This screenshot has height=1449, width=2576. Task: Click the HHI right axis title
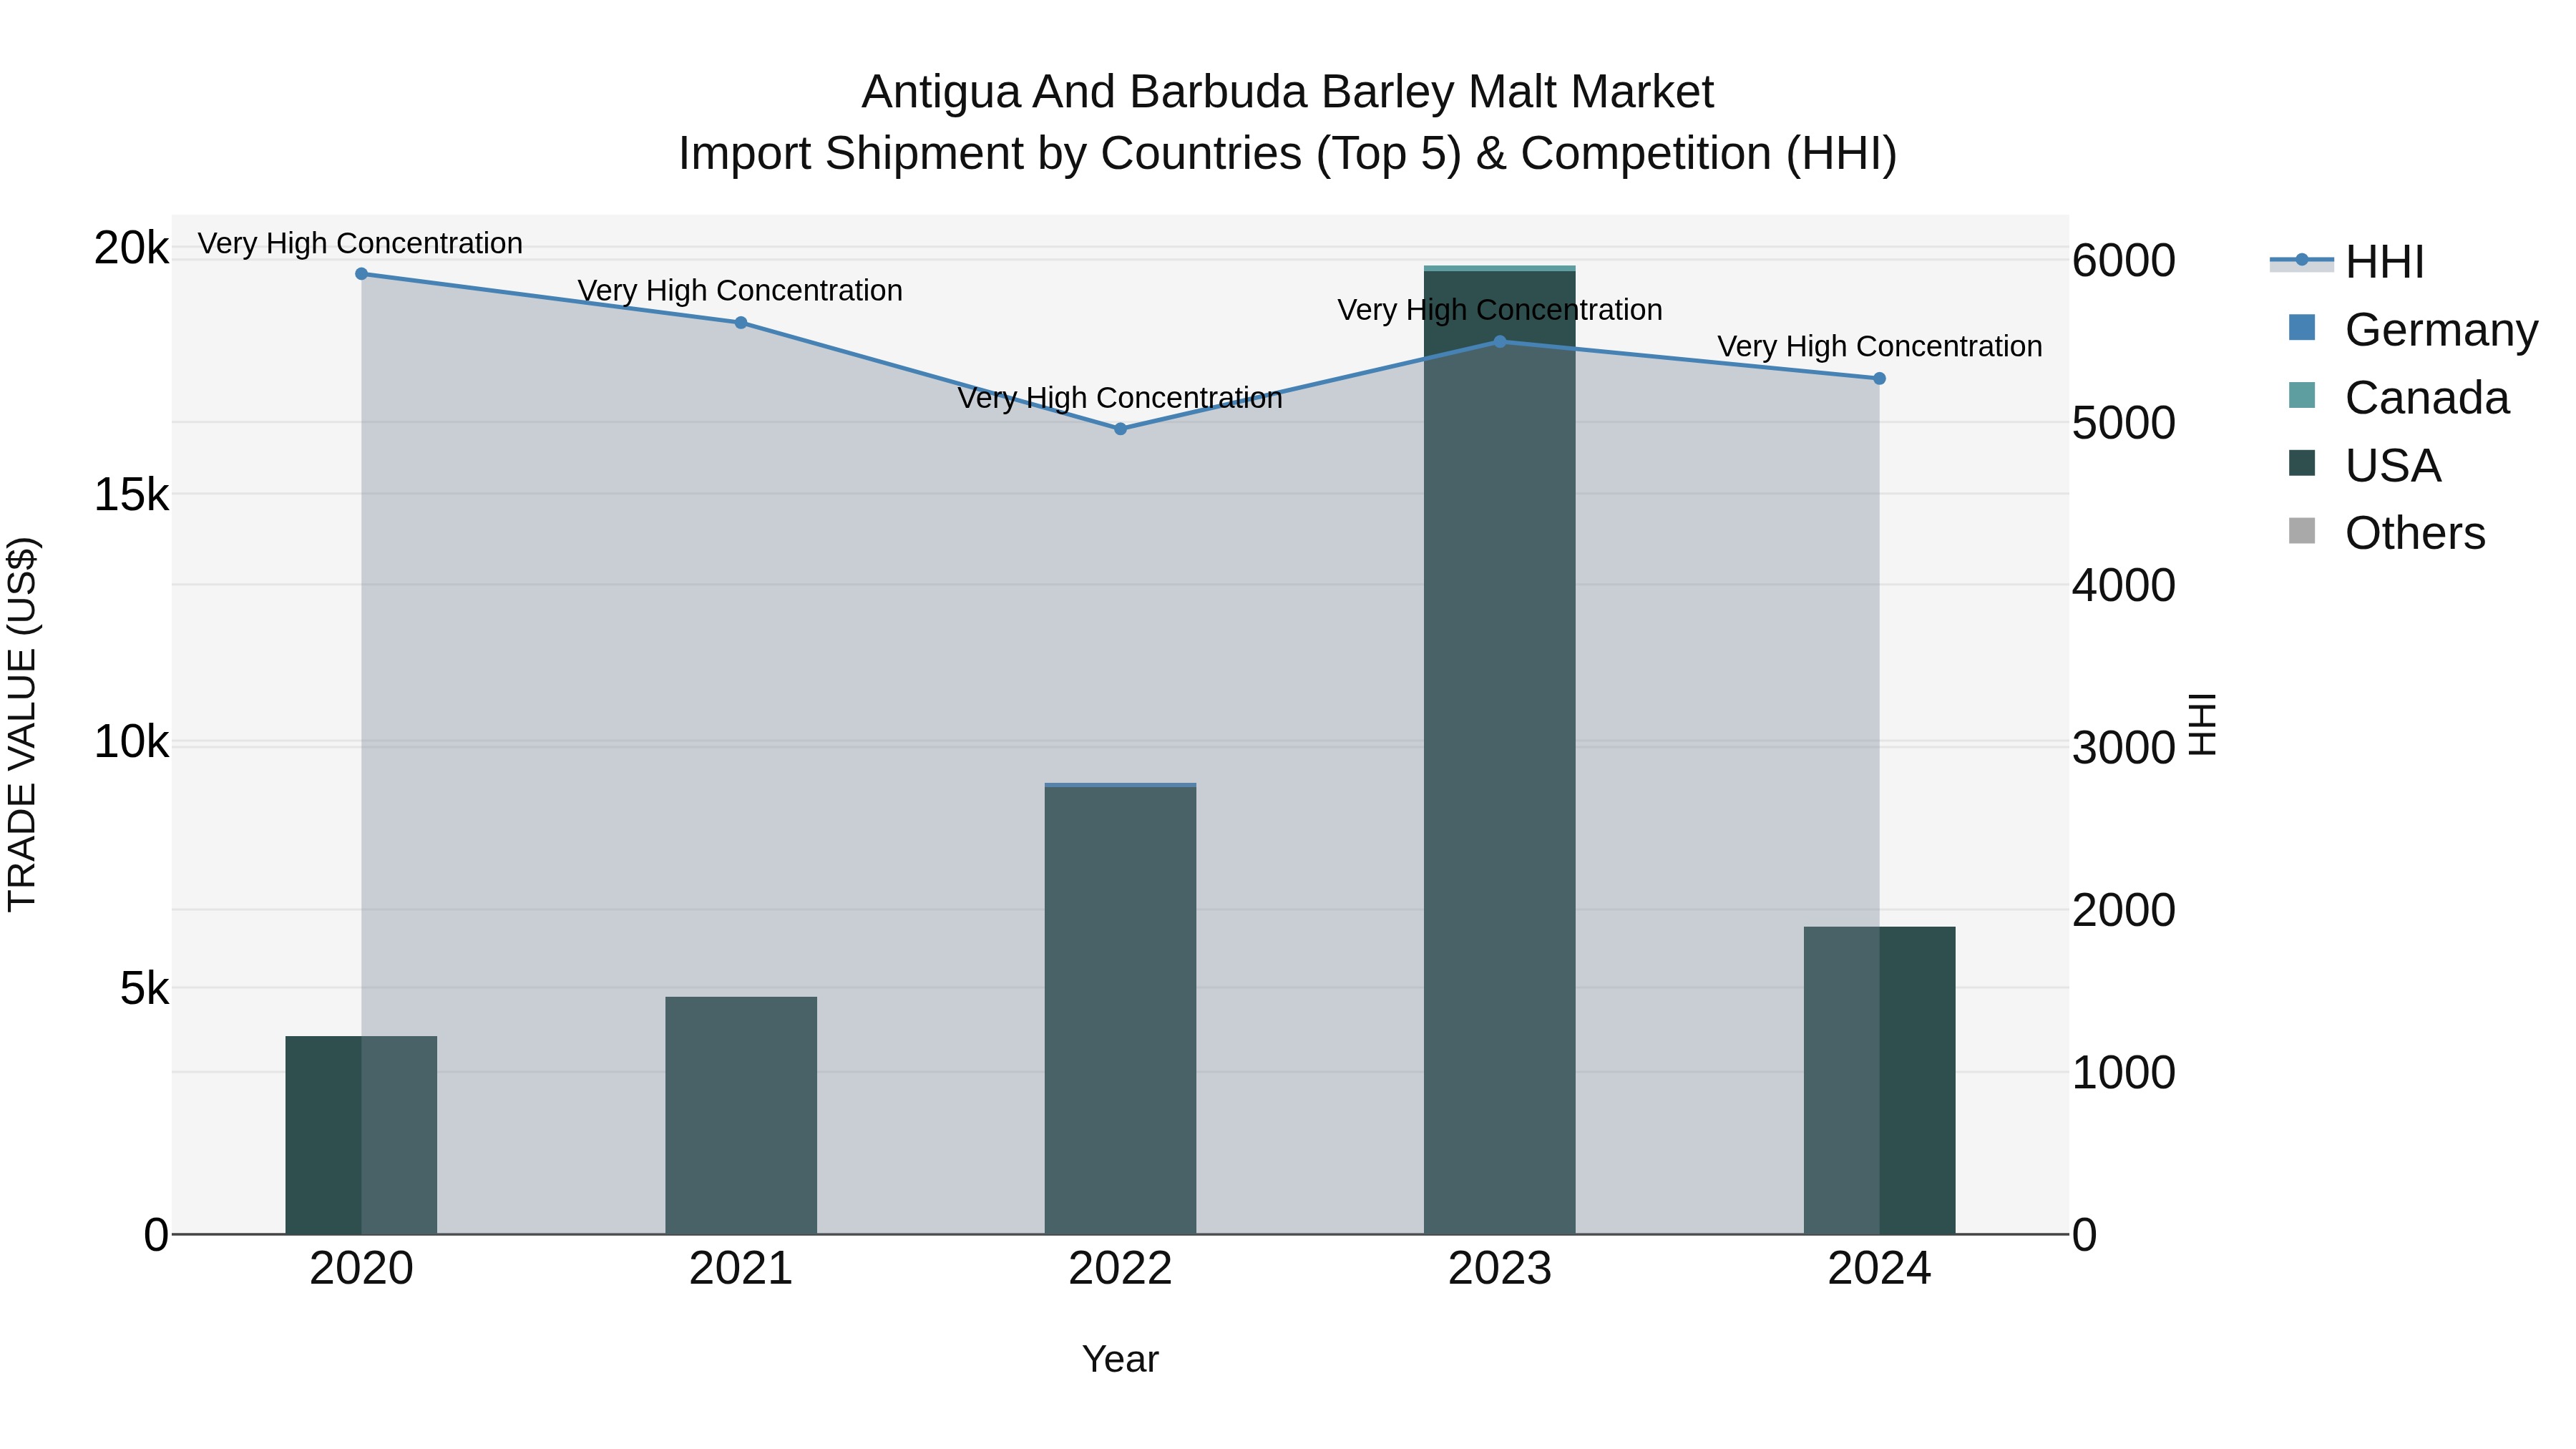coord(2203,724)
